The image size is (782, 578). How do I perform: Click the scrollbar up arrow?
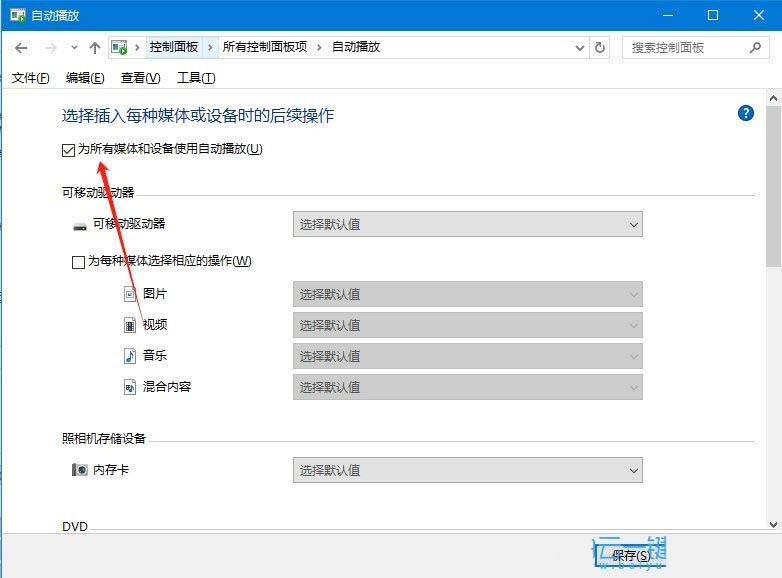click(x=774, y=99)
